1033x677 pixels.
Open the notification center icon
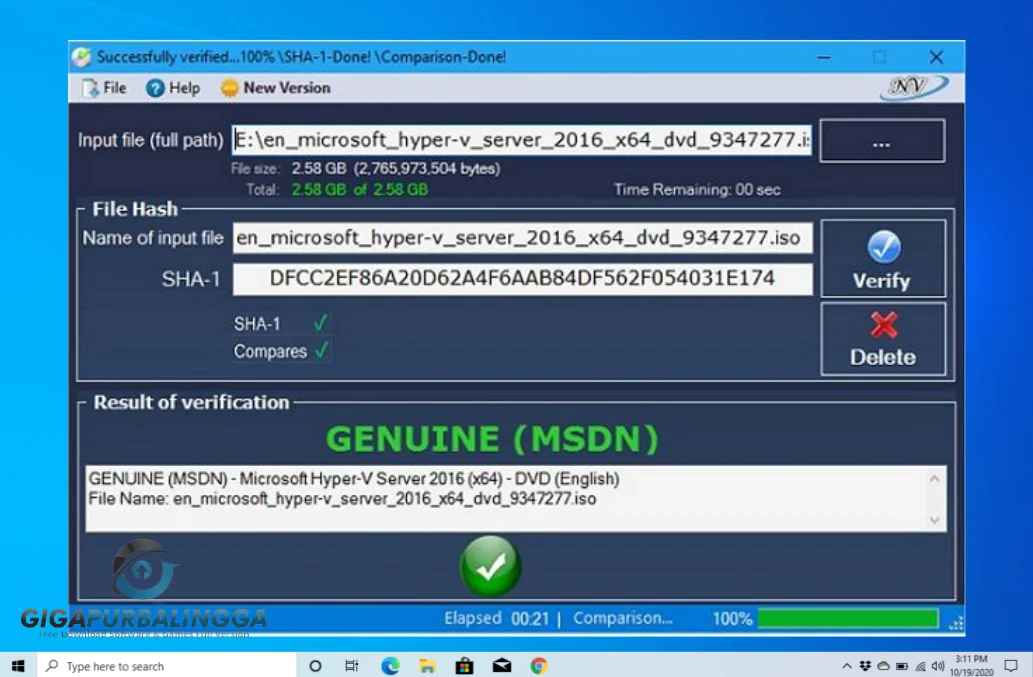[x=1011, y=666]
